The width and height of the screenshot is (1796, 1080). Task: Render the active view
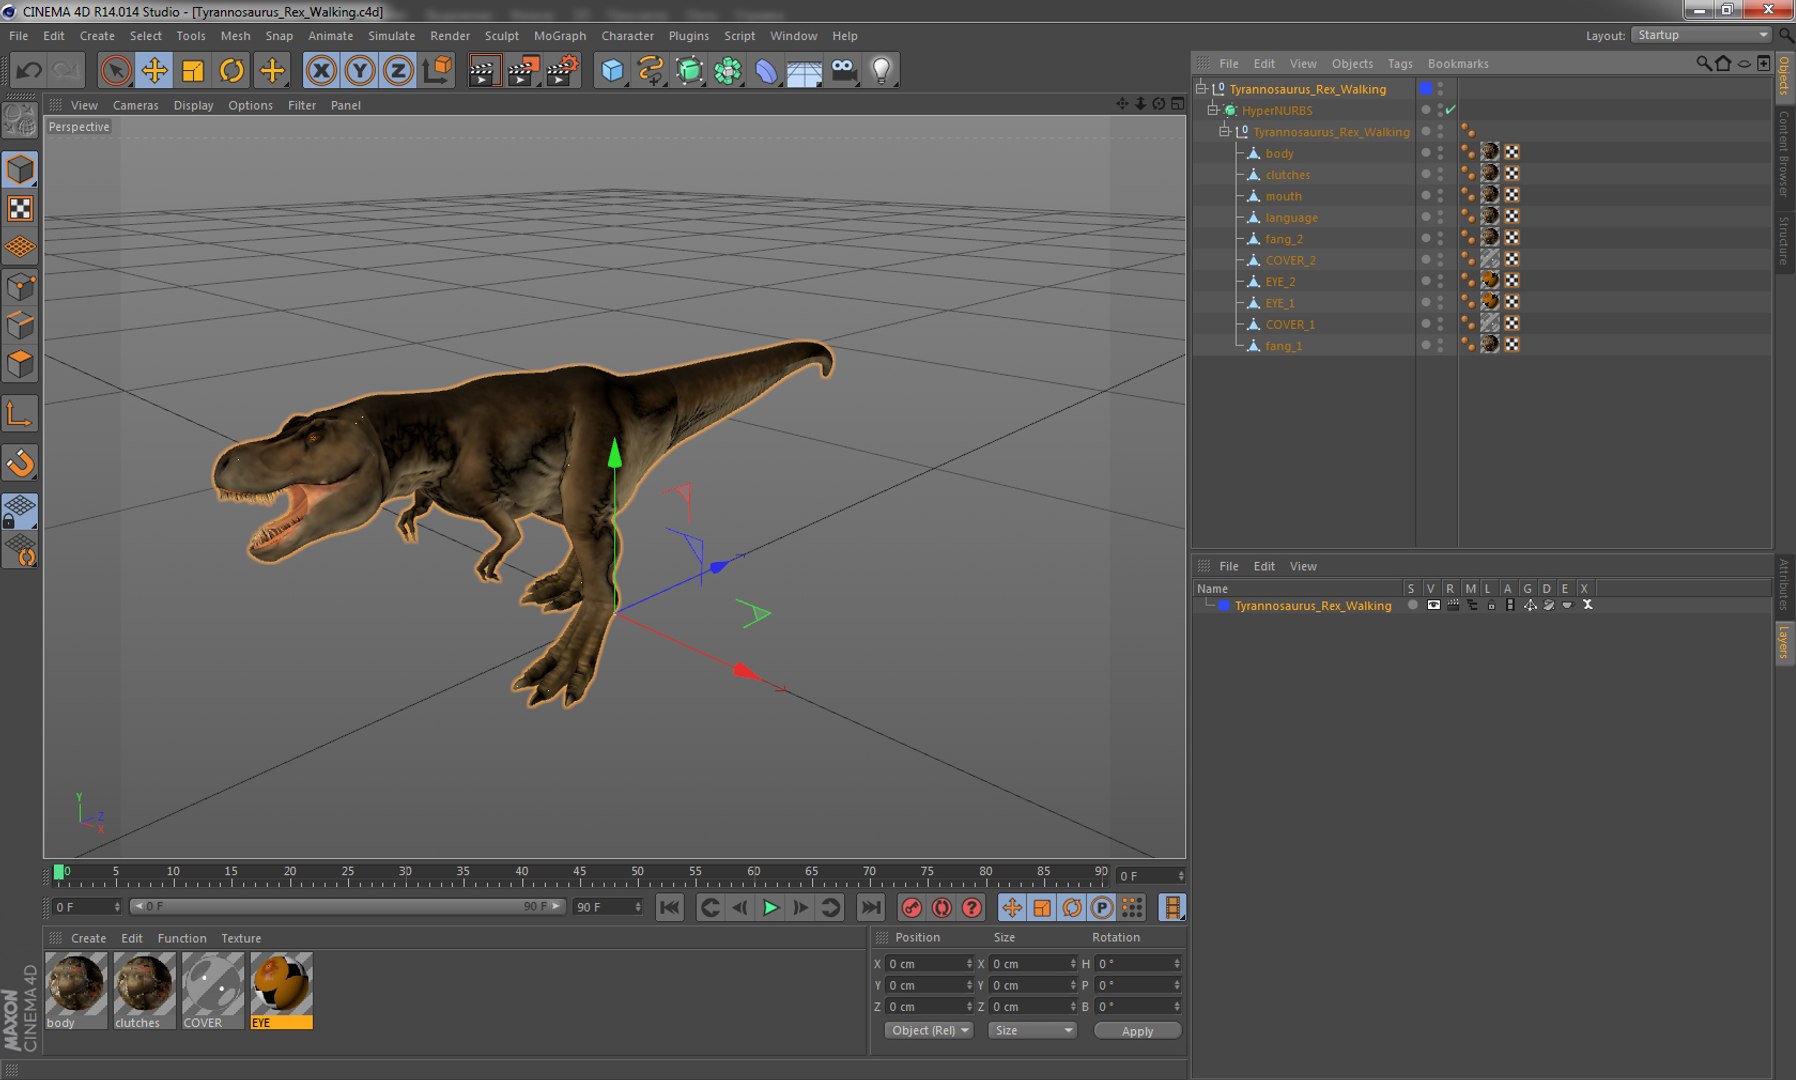(484, 70)
